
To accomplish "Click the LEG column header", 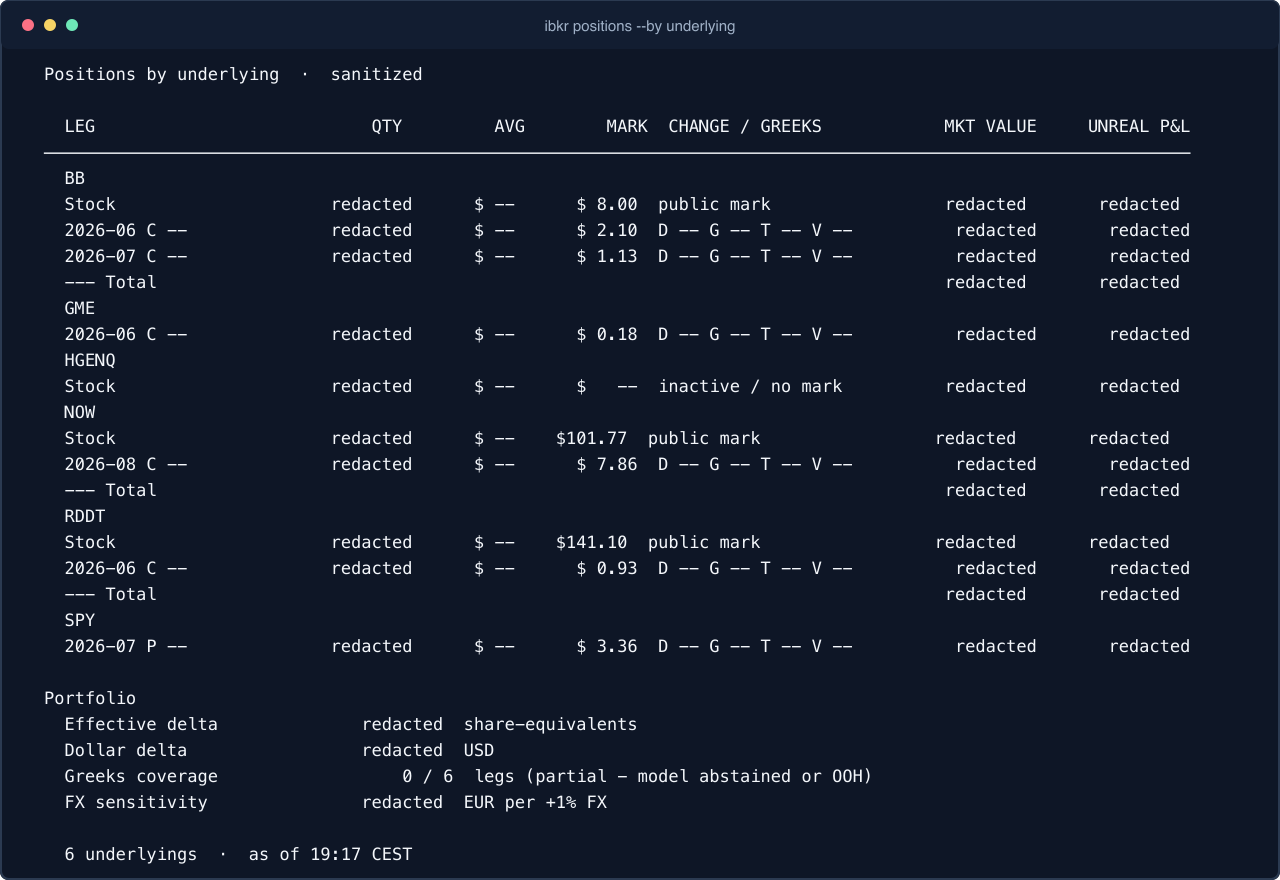I will (80, 126).
